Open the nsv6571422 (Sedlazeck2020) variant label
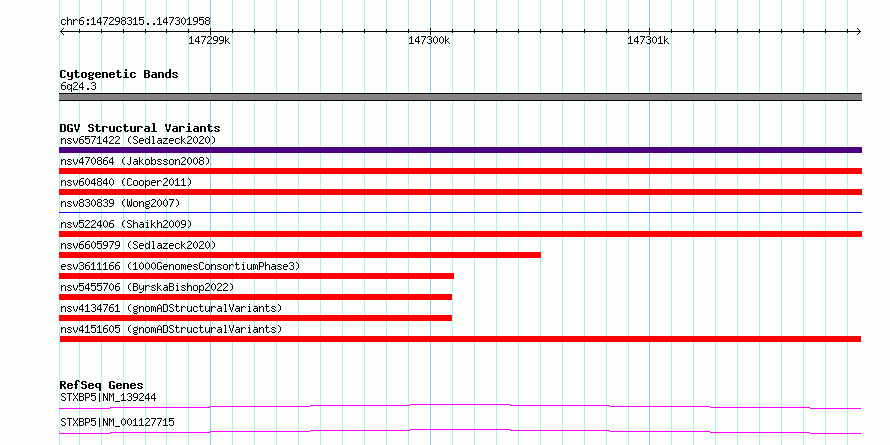 click(138, 140)
